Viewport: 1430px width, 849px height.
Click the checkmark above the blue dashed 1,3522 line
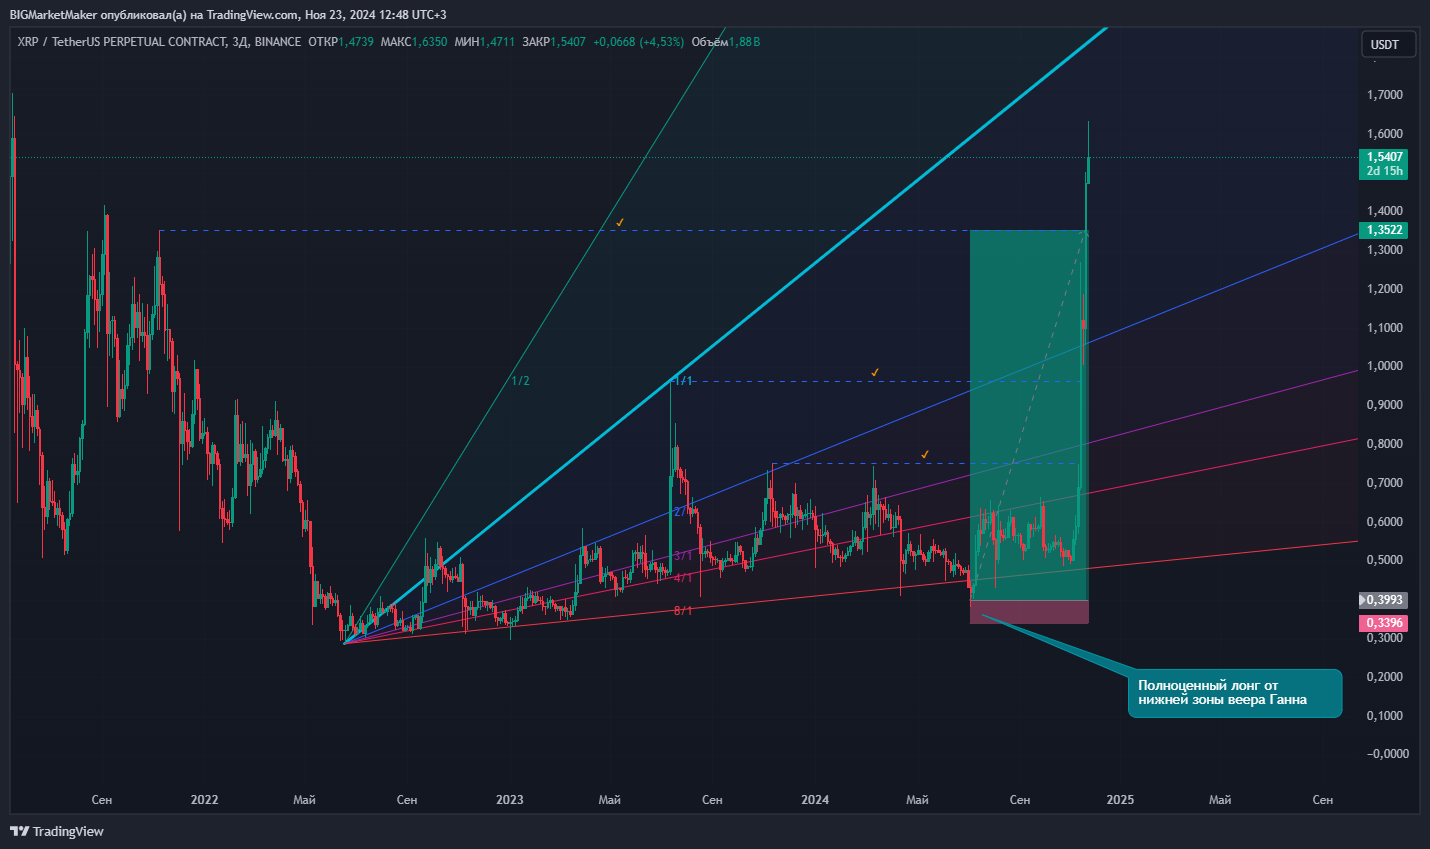pos(621,221)
